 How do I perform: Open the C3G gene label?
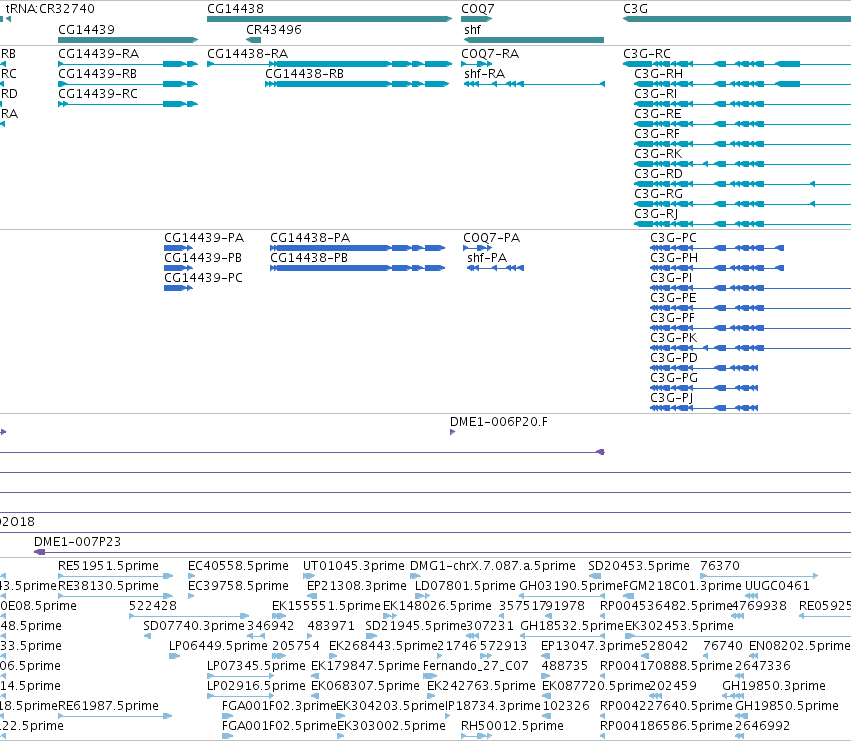click(636, 9)
